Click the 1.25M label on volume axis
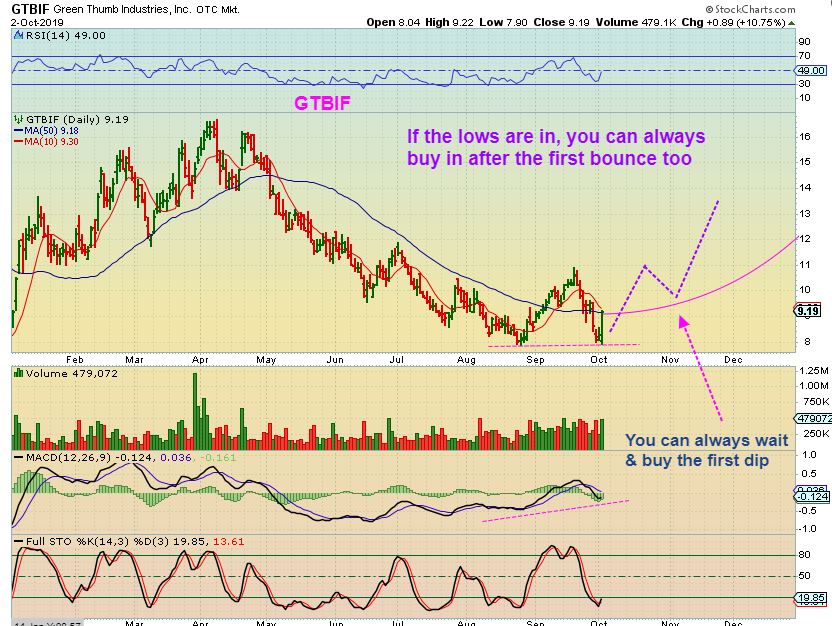The image size is (832, 626). (816, 370)
